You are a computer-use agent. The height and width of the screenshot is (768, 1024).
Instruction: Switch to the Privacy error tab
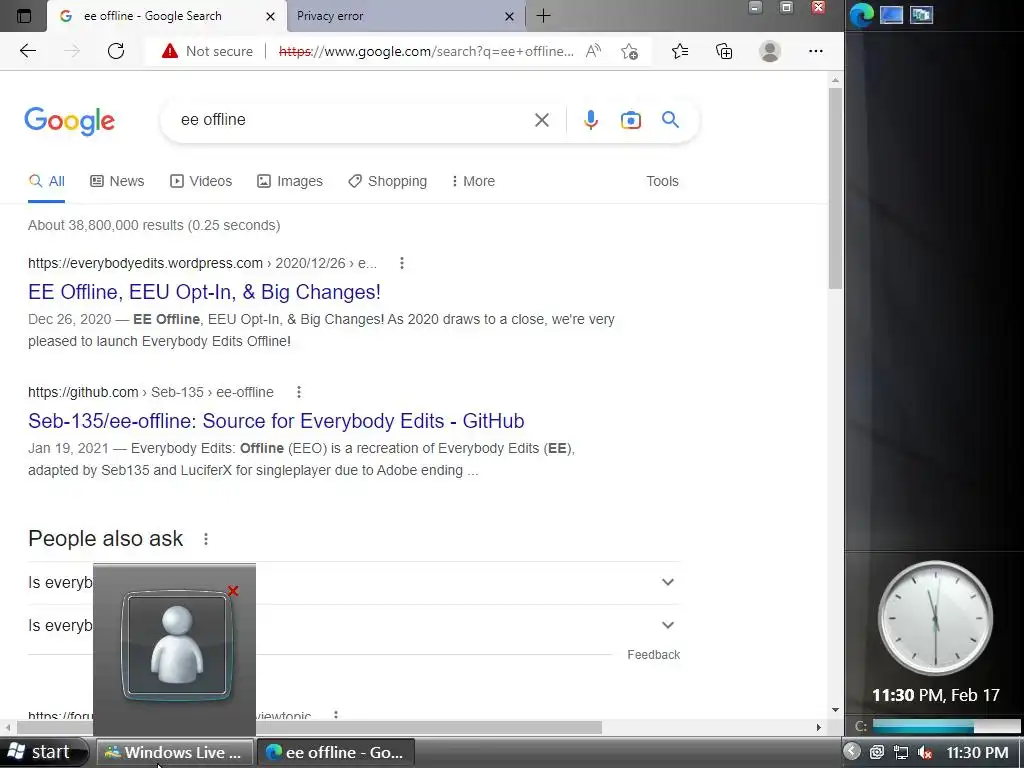tap(405, 16)
